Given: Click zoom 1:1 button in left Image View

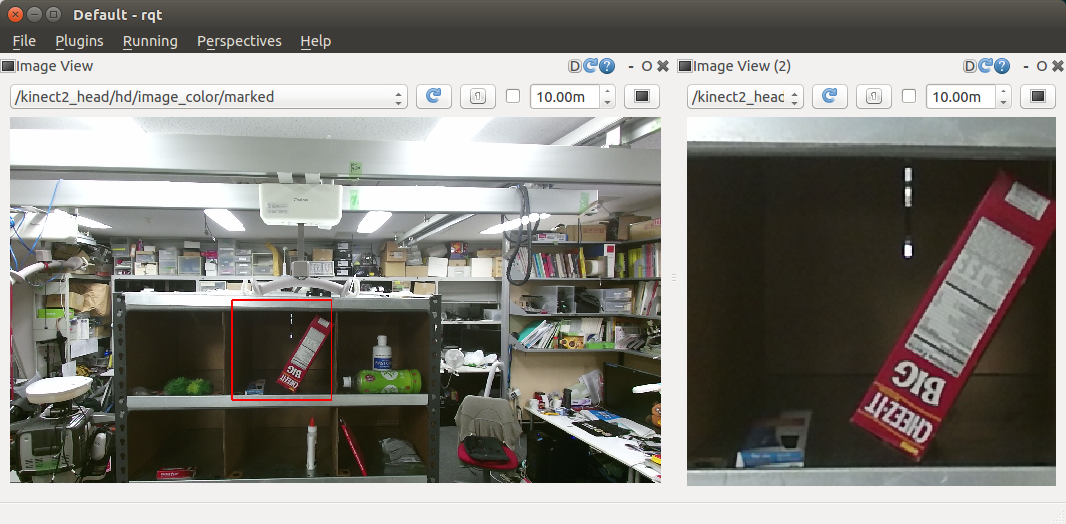Looking at the screenshot, I should click(x=478, y=97).
